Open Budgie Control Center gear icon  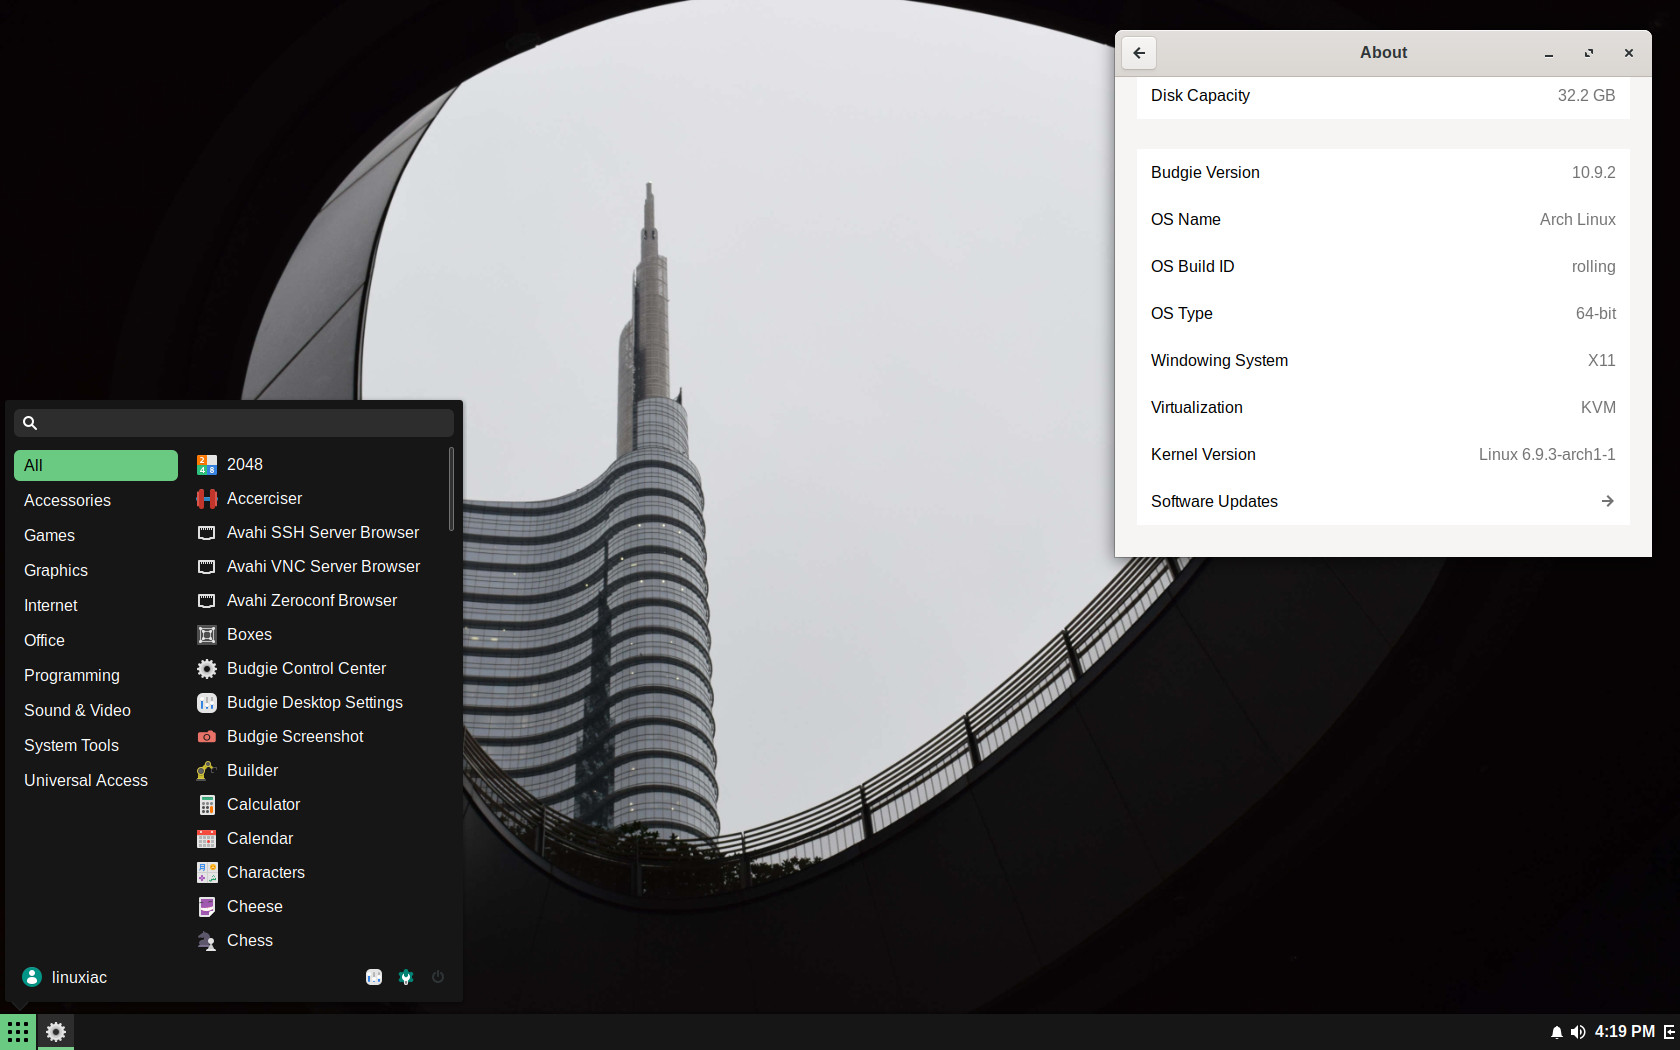(x=207, y=669)
